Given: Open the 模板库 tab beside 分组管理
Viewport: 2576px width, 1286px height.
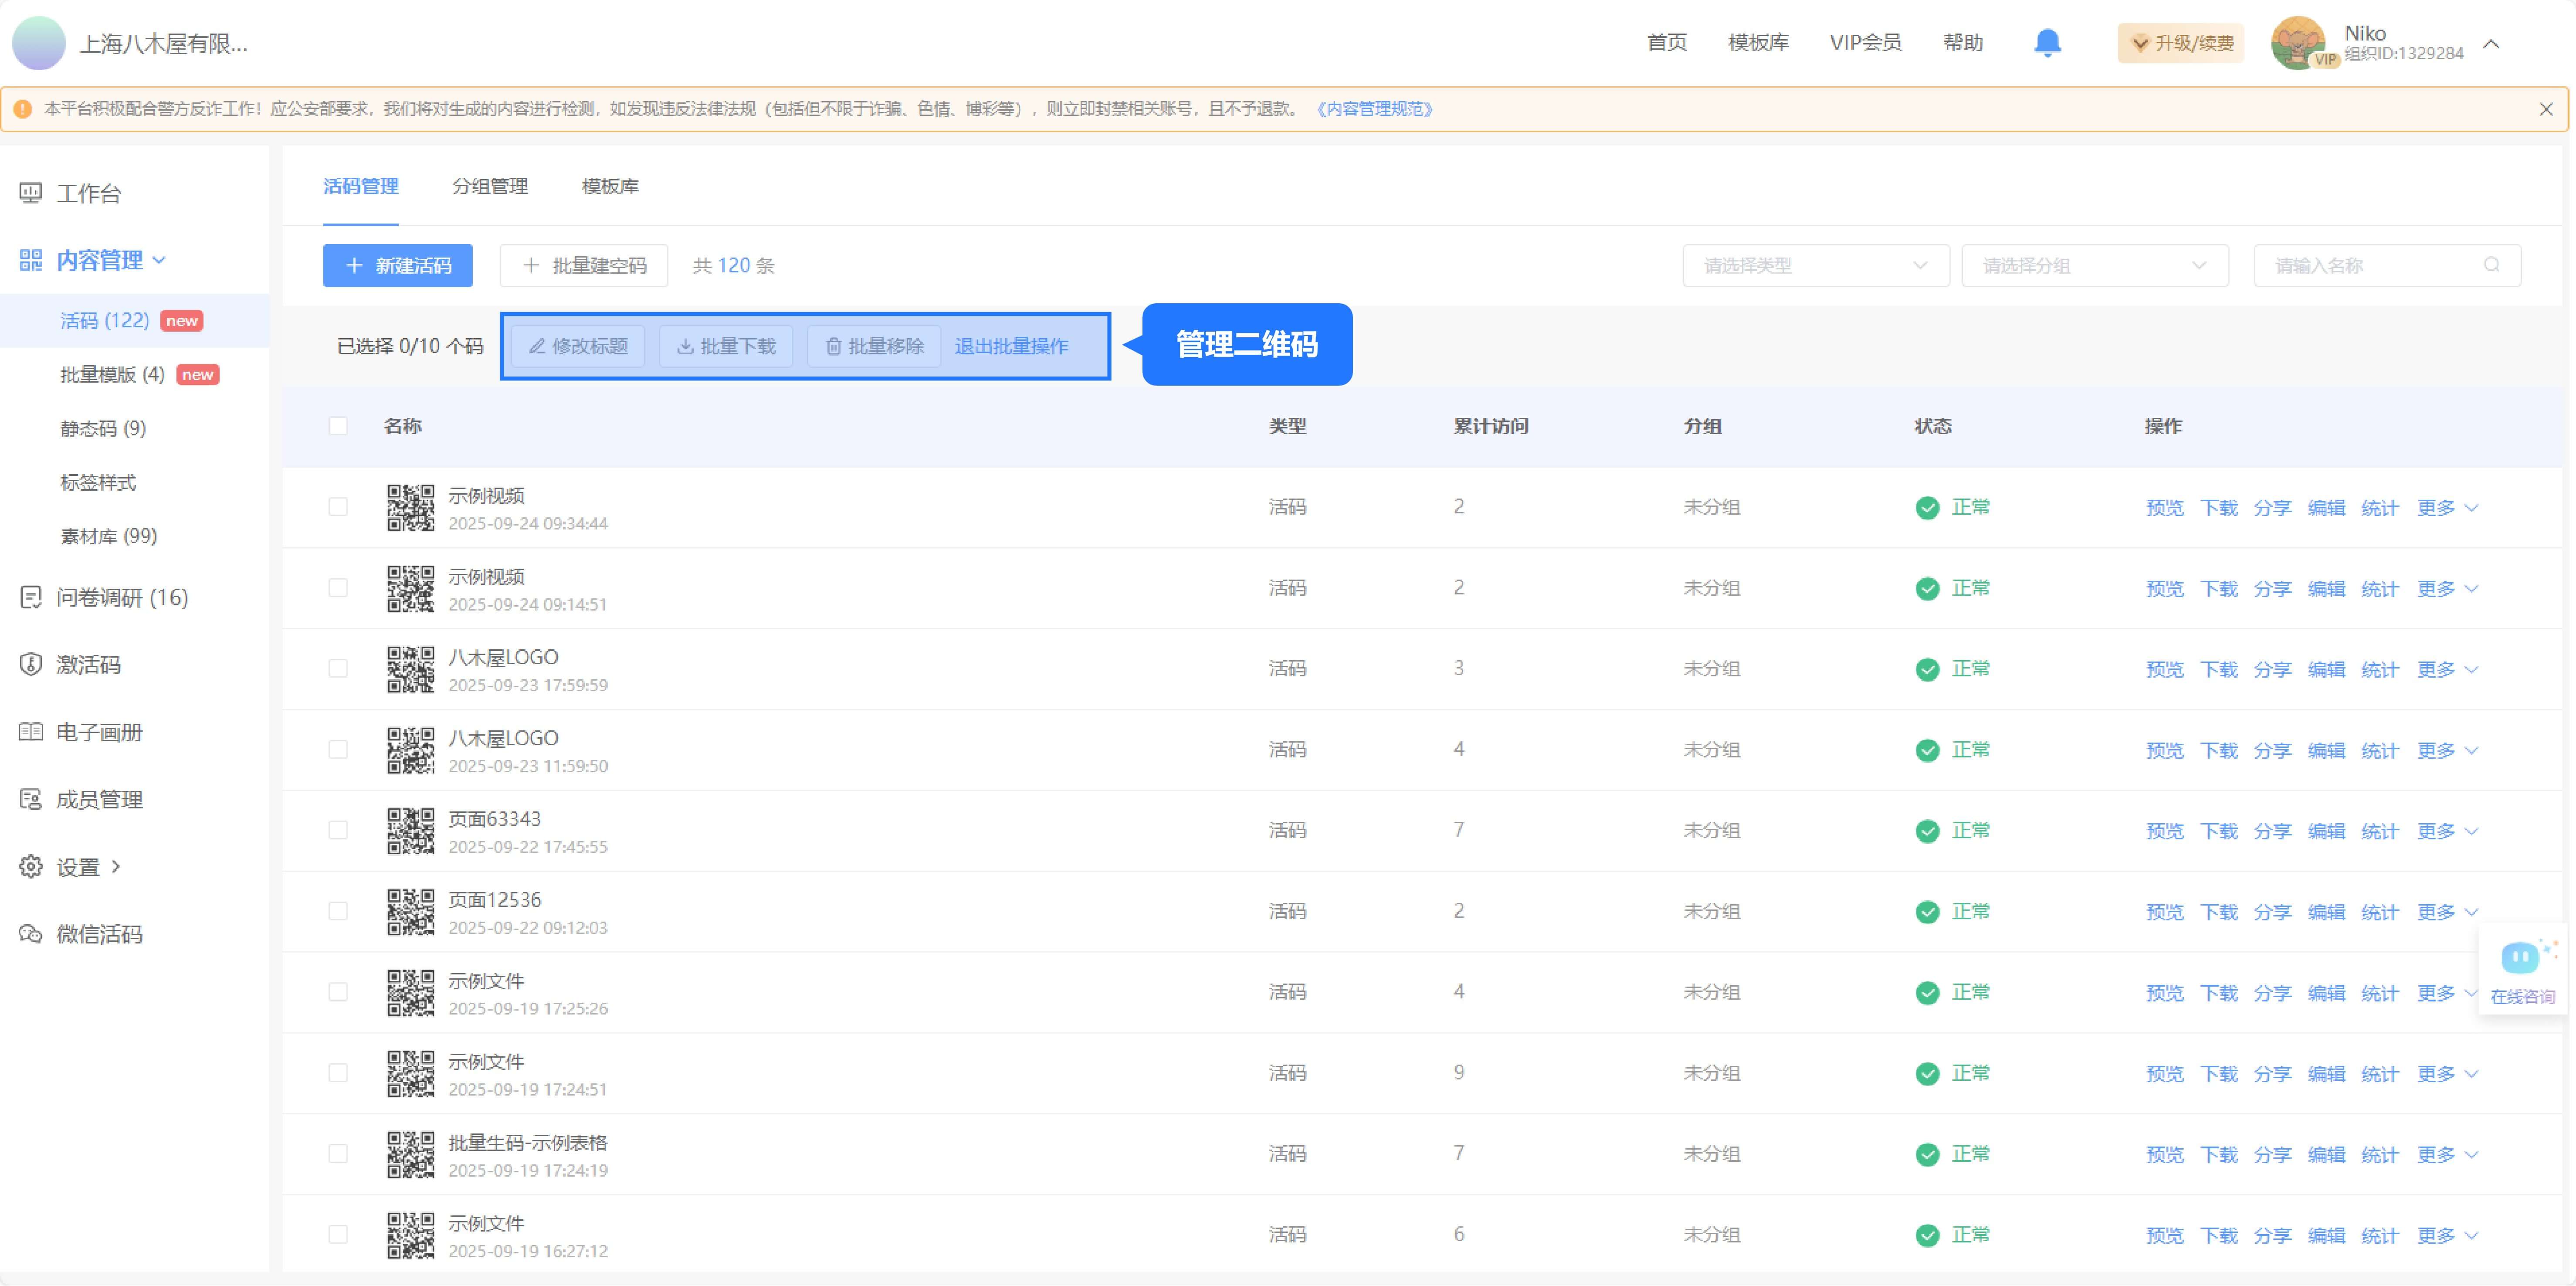Looking at the screenshot, I should (x=610, y=186).
